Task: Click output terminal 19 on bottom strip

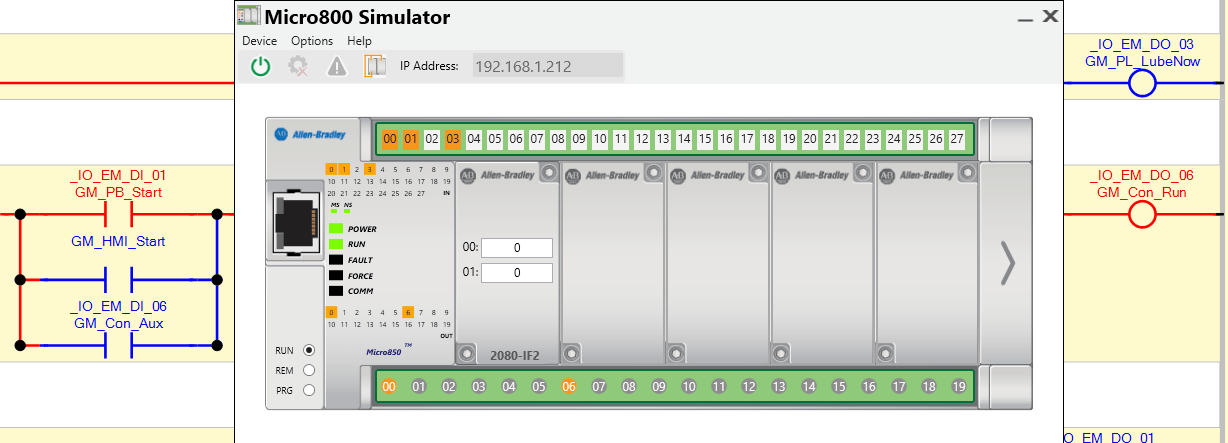Action: [959, 386]
